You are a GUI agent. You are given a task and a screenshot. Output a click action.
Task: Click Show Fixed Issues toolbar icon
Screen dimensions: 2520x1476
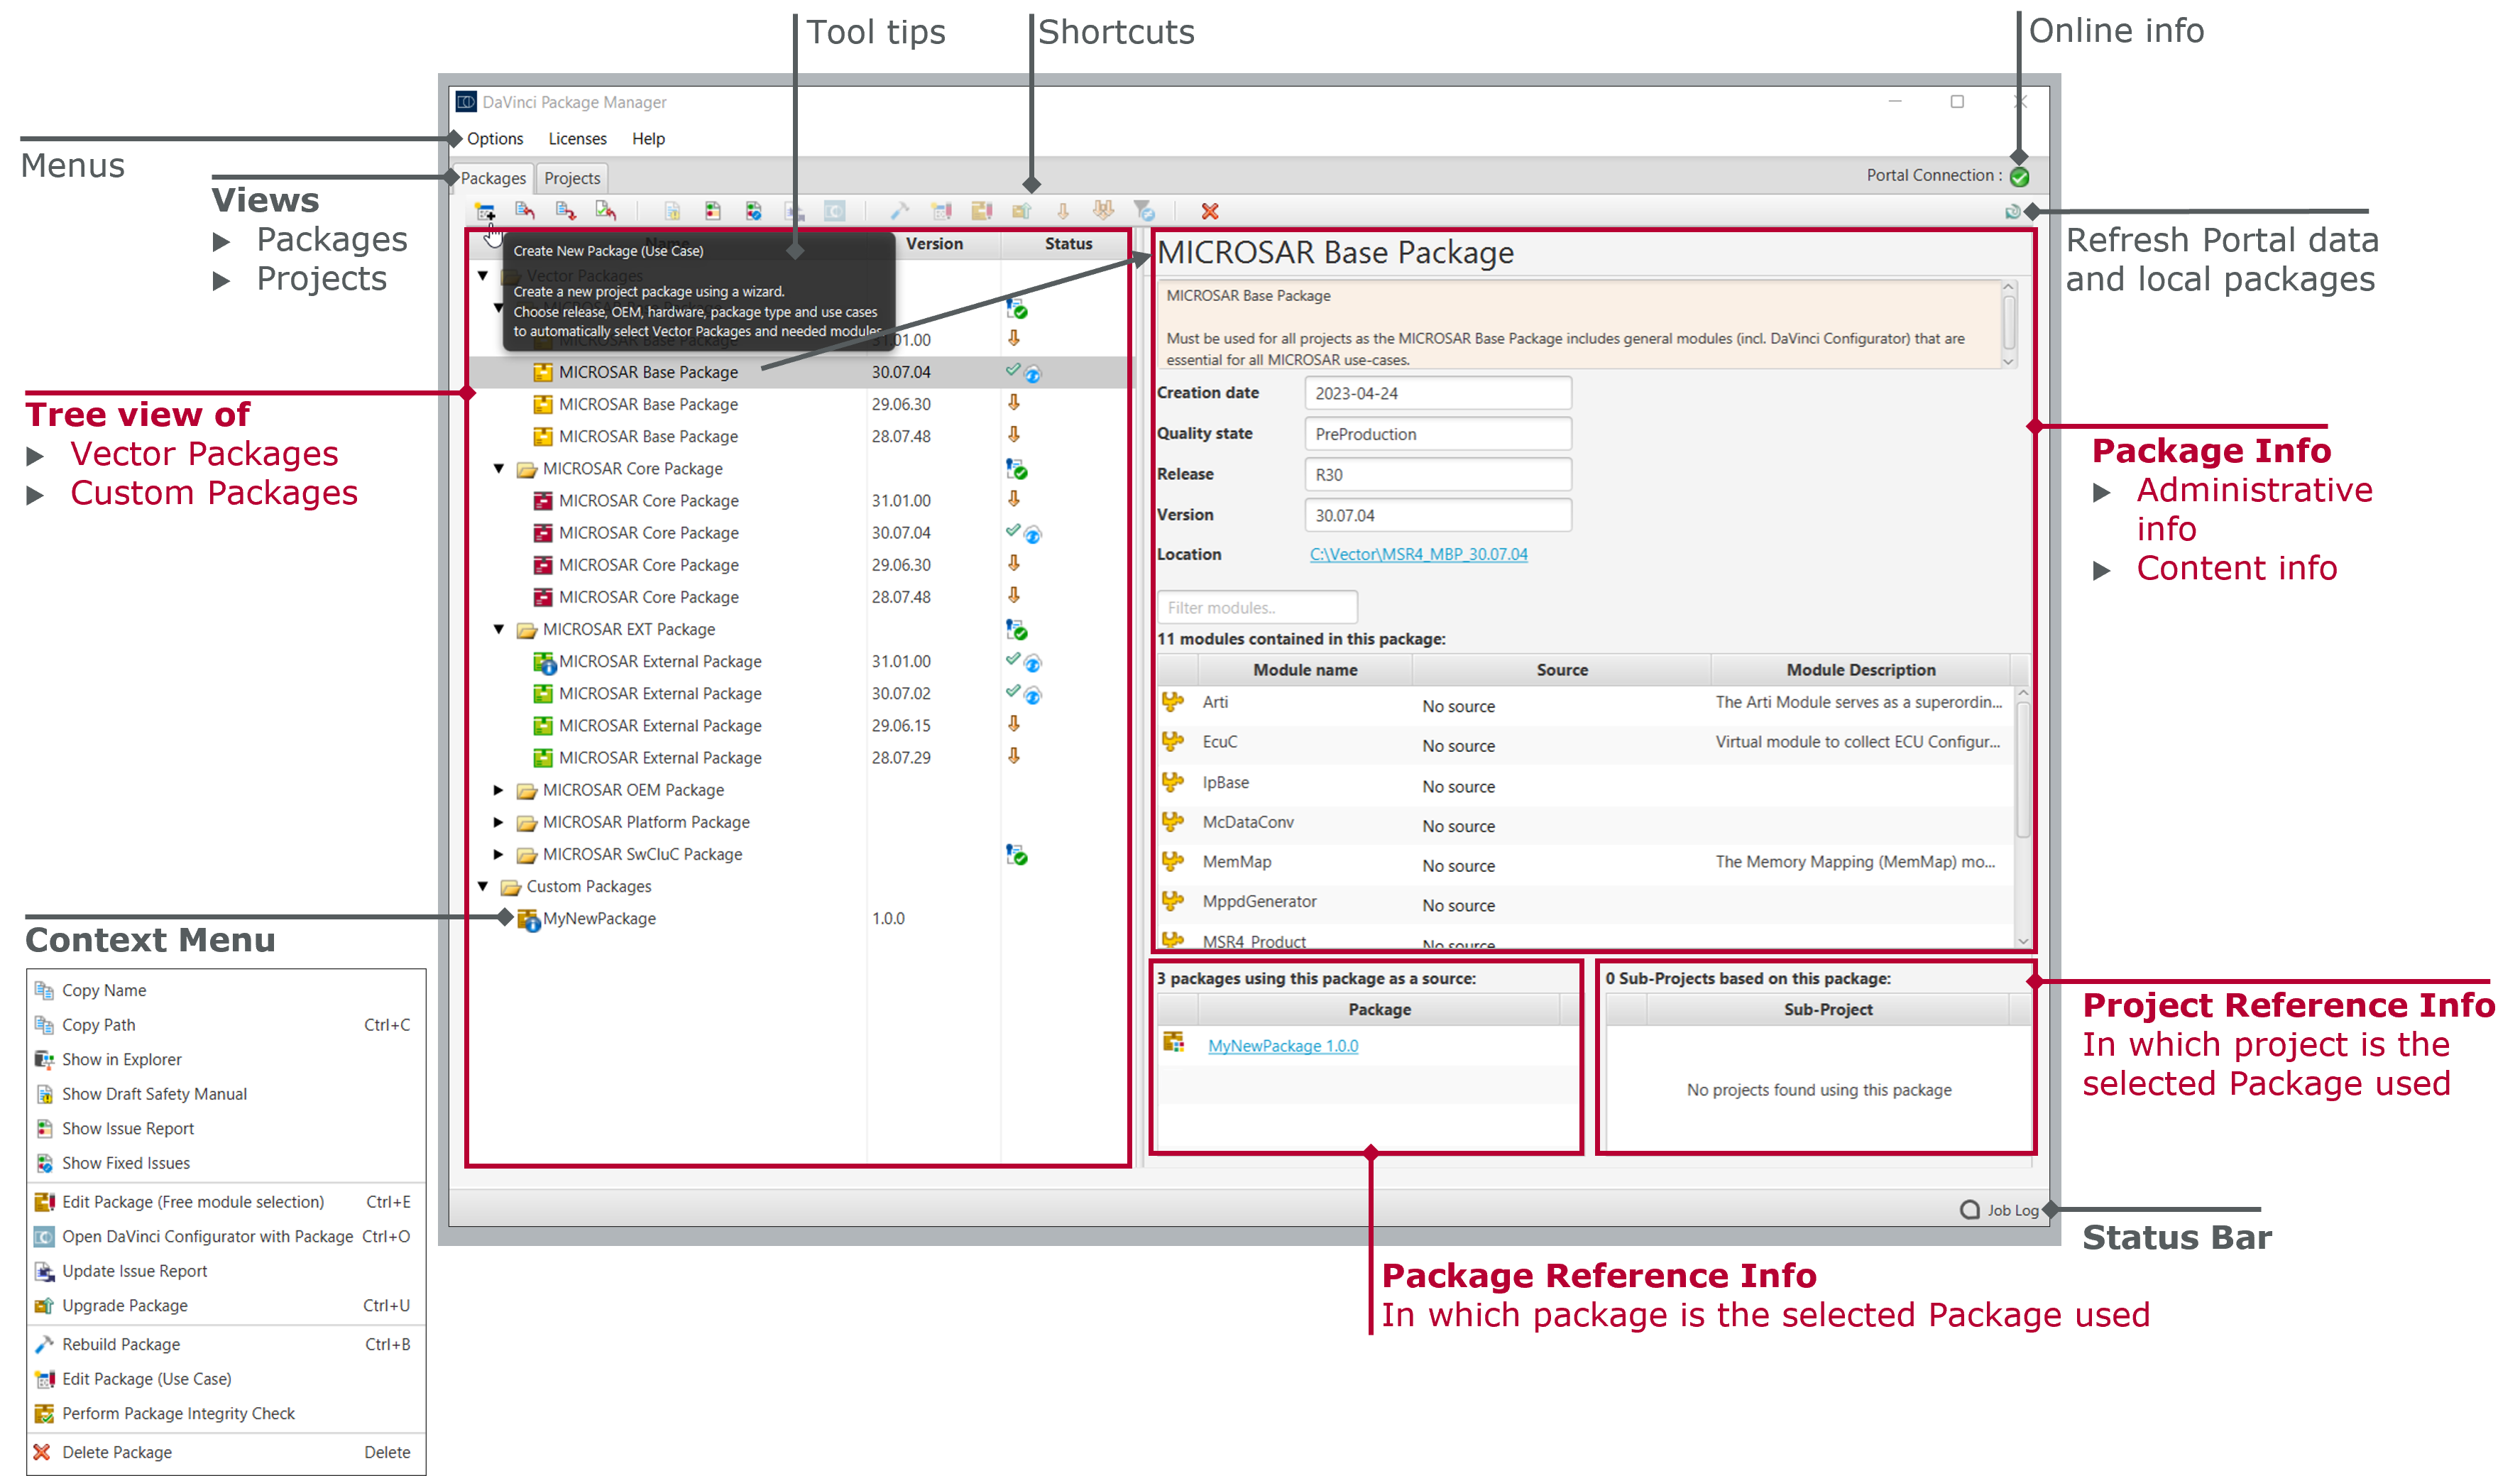[x=753, y=211]
